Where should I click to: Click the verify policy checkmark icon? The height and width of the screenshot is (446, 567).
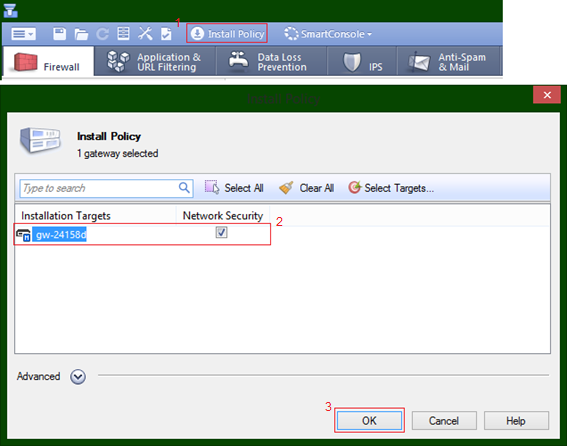(166, 34)
